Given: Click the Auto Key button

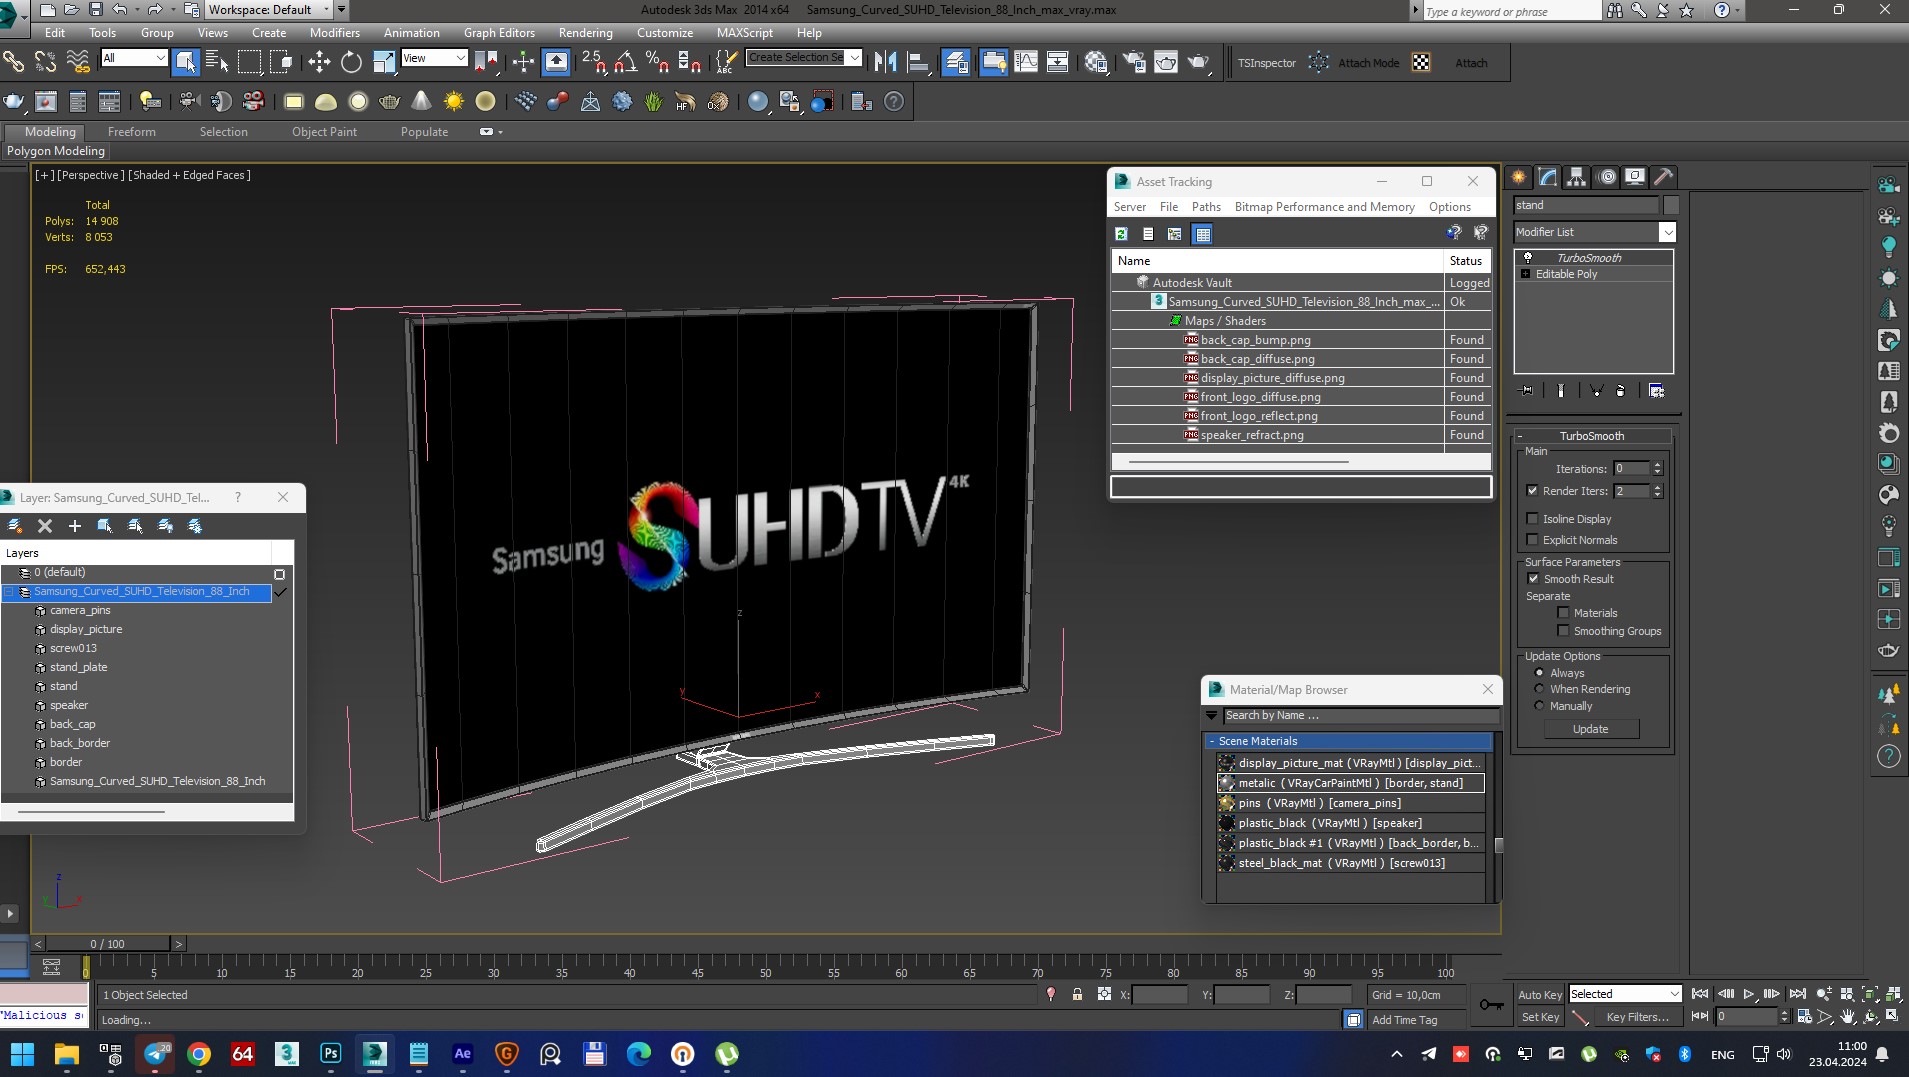Looking at the screenshot, I should coord(1539,994).
